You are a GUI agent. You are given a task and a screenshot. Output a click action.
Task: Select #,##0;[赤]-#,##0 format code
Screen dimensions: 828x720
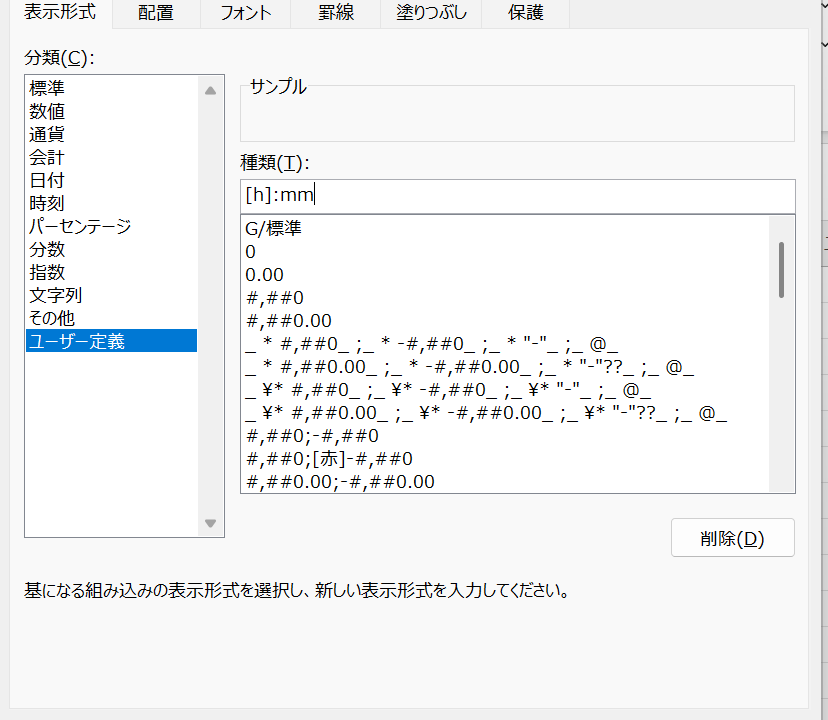329,459
